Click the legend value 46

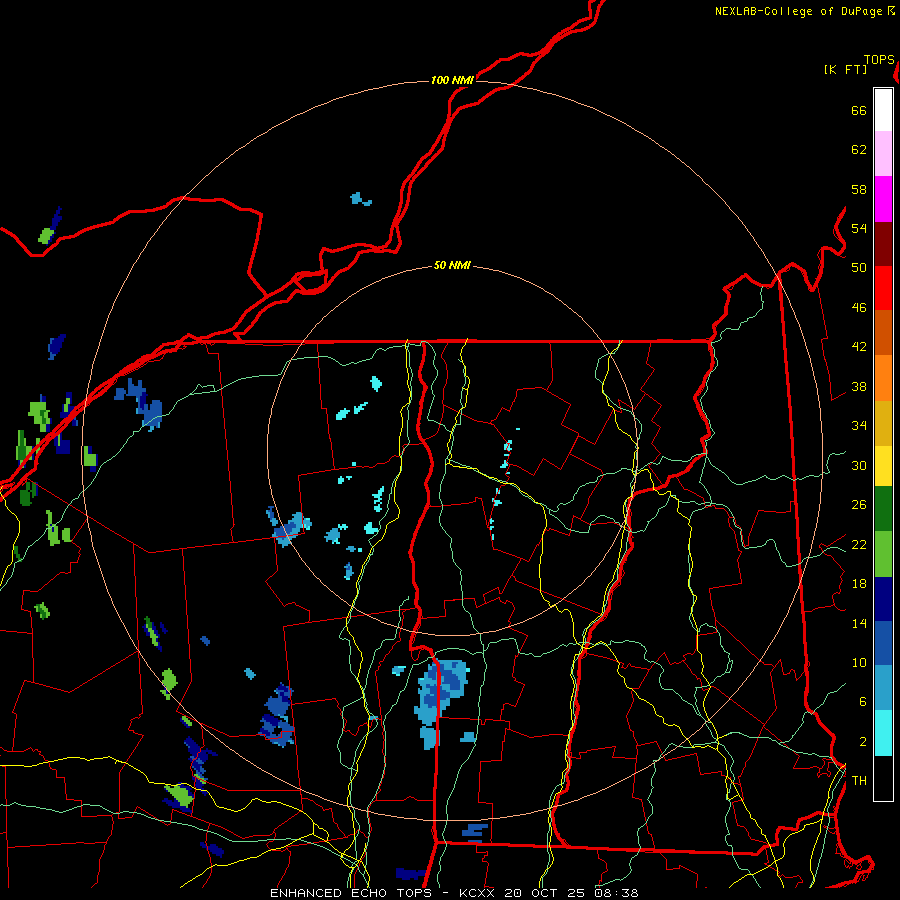[x=859, y=308]
